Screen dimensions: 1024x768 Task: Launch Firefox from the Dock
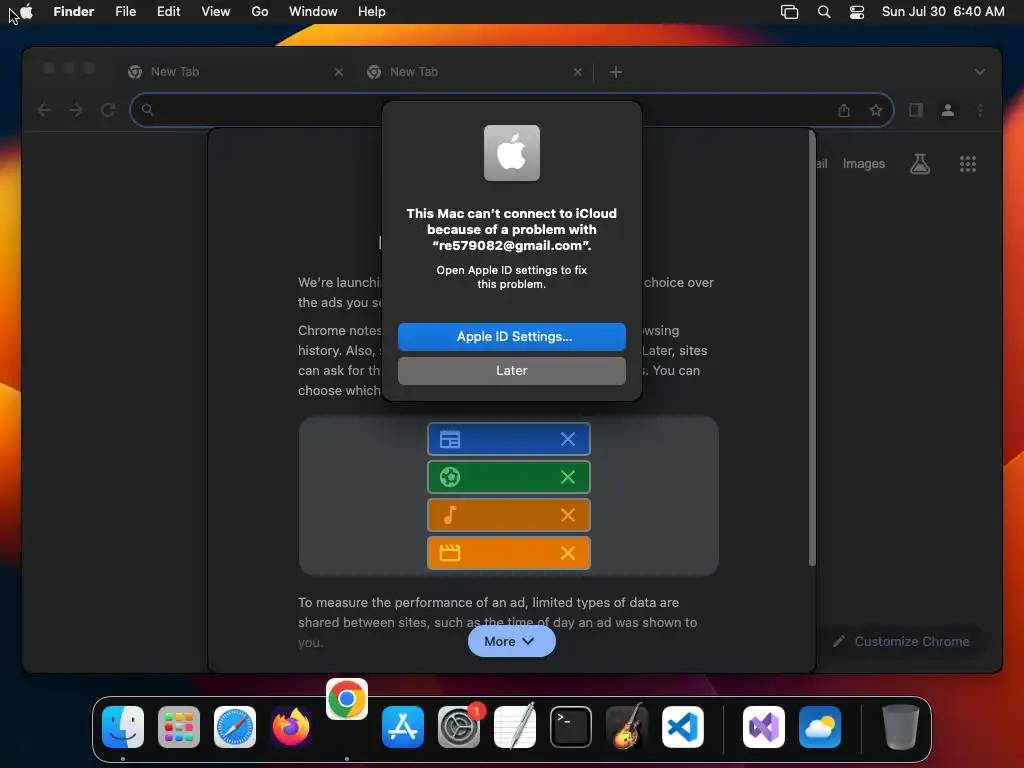[x=291, y=727]
